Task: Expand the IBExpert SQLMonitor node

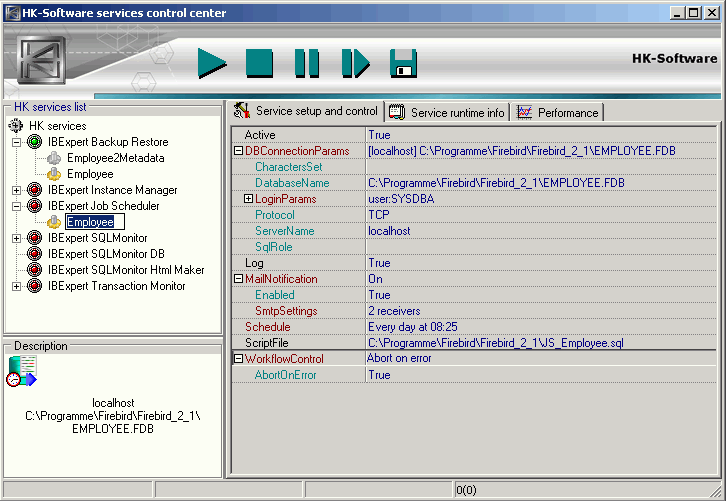Action: point(16,238)
